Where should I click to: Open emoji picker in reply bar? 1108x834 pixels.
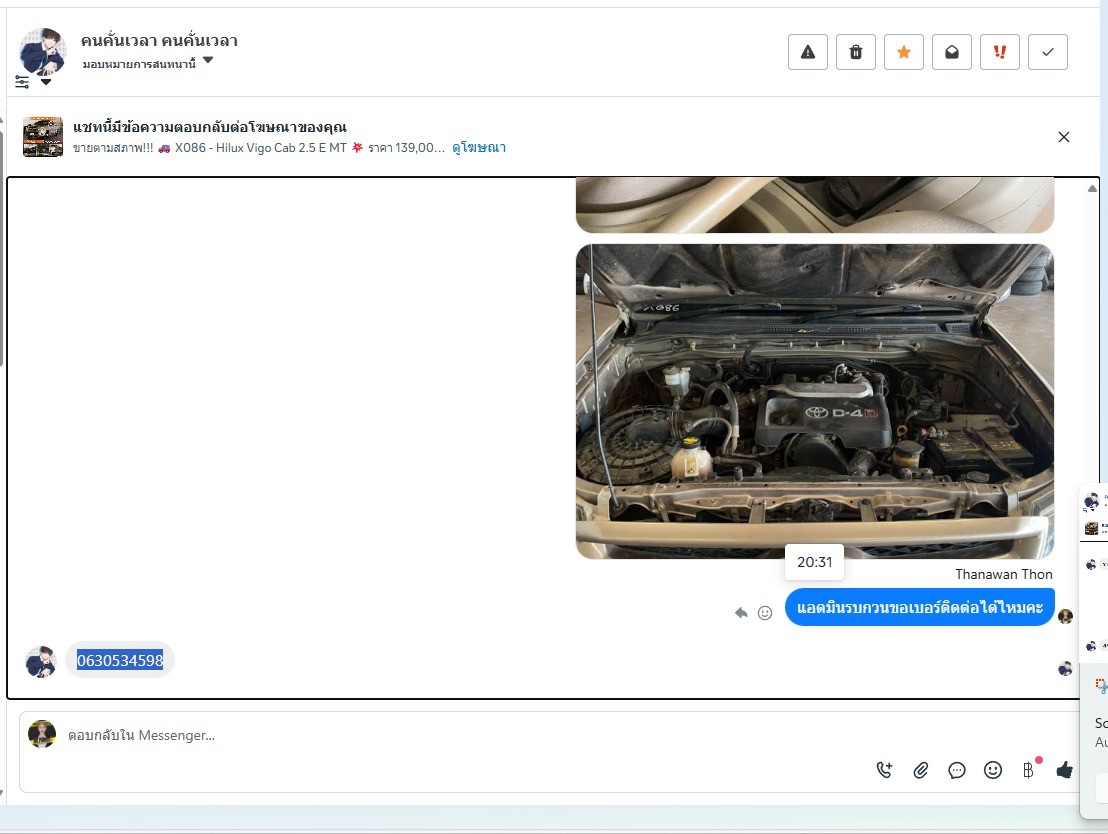tap(993, 770)
